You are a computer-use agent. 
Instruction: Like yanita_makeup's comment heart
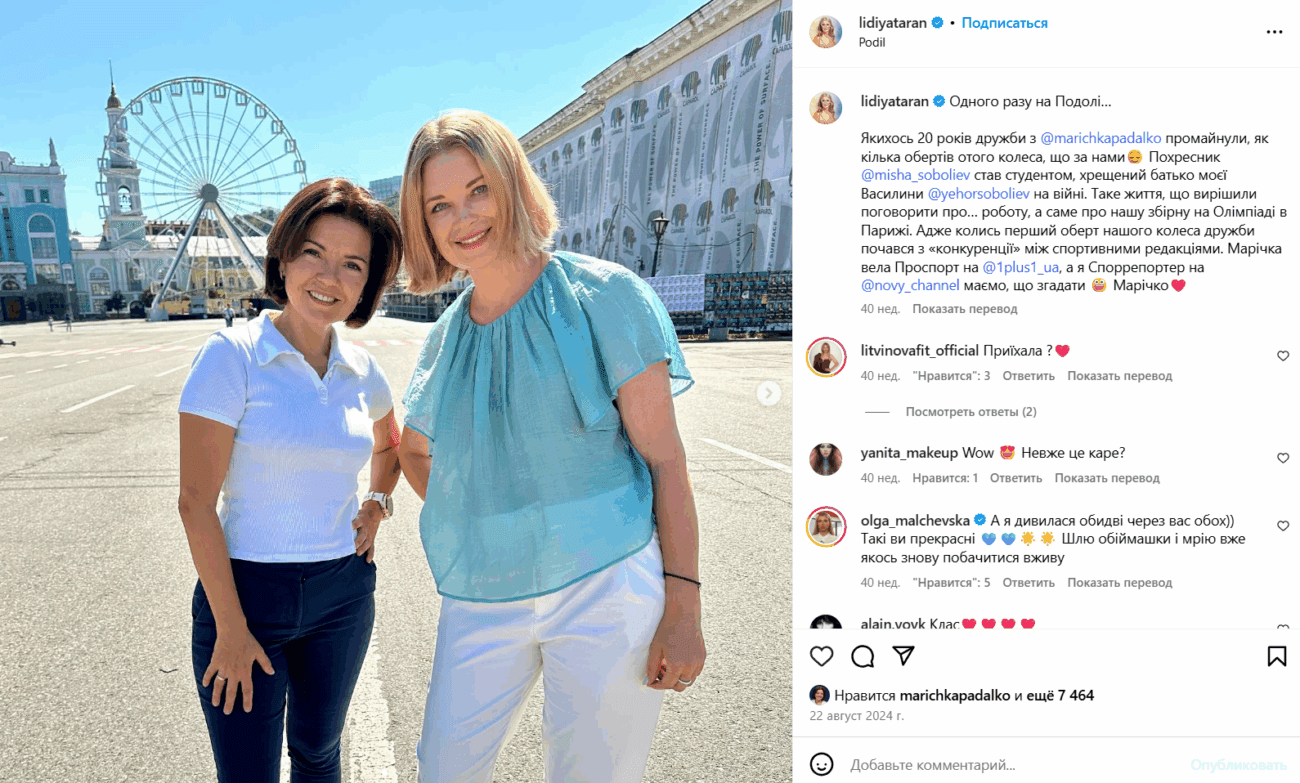[x=1283, y=458]
